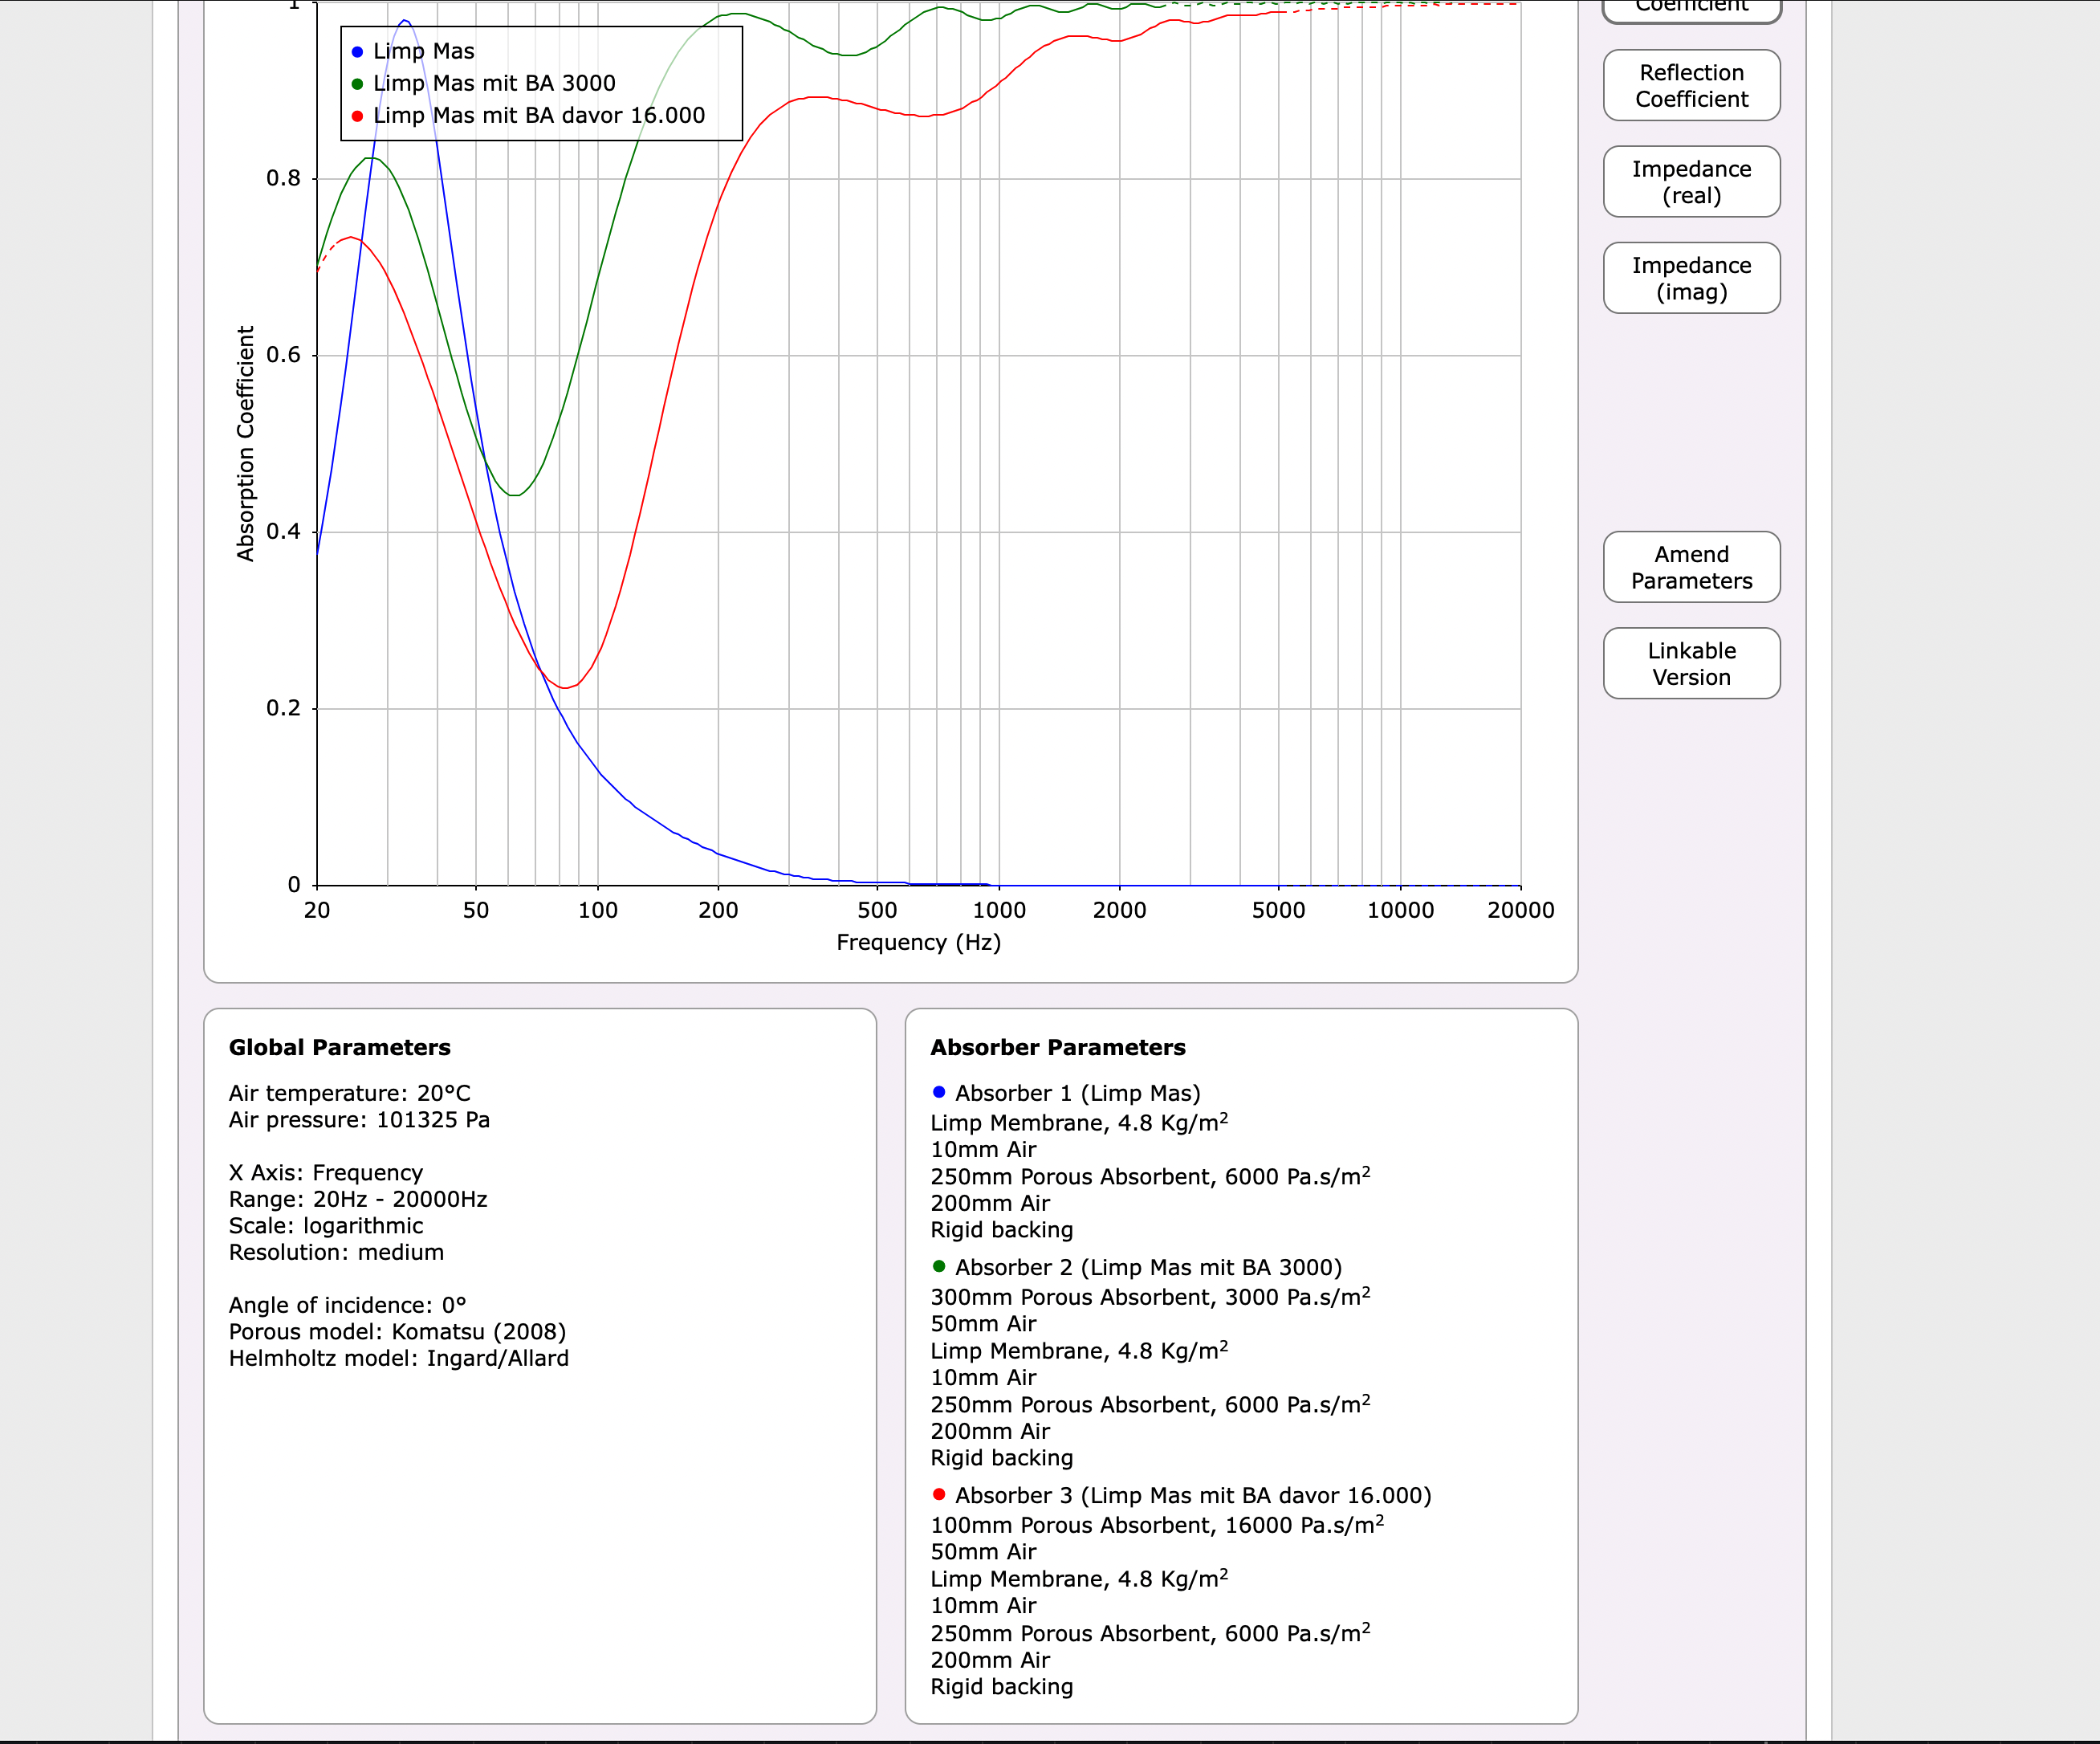Viewport: 2100px width, 1744px height.
Task: Click the partially visible Coefficient button at top
Action: click(1691, 8)
